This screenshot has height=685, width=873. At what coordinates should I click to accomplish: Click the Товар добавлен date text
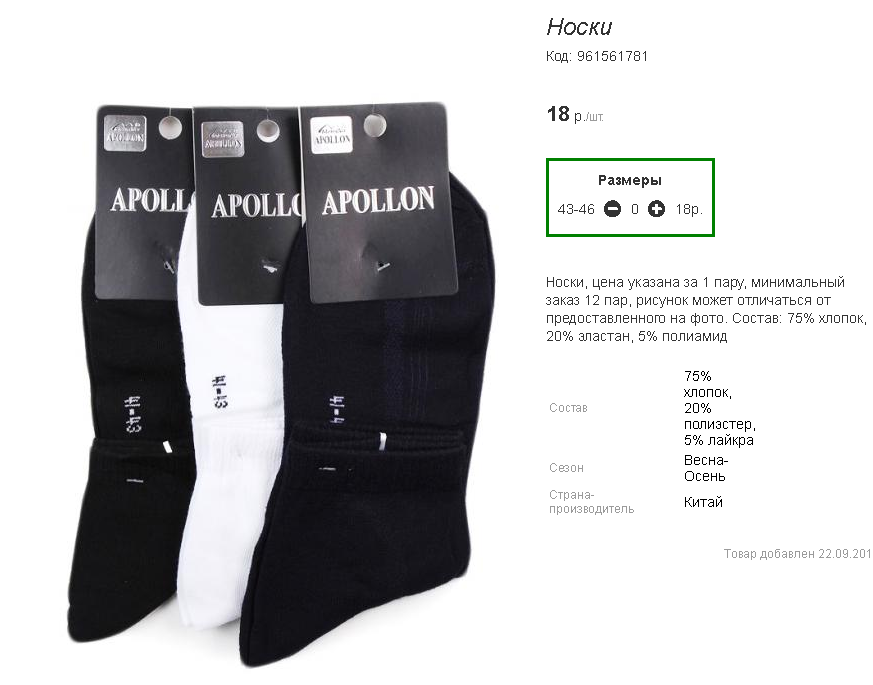pos(797,554)
